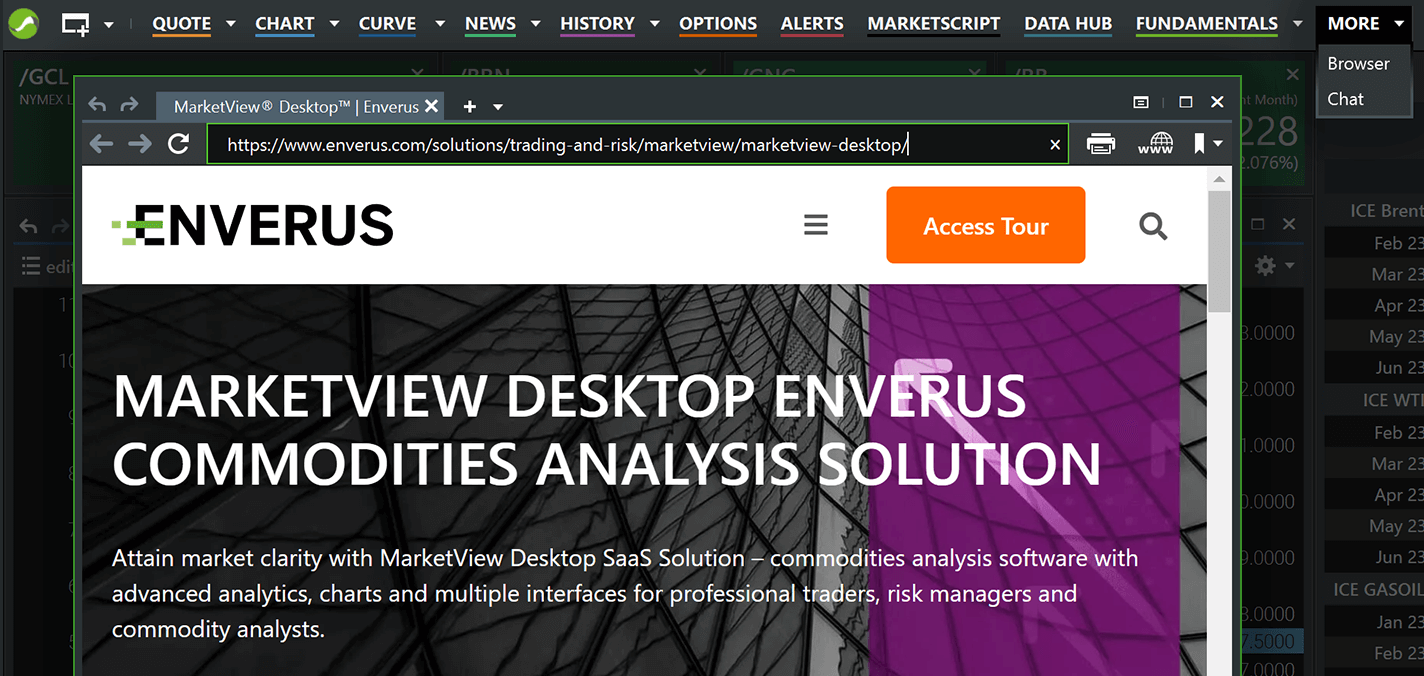Expand the dropdown arrow beside the gear icon
Viewport: 1424px width, 676px height.
[x=1290, y=265]
